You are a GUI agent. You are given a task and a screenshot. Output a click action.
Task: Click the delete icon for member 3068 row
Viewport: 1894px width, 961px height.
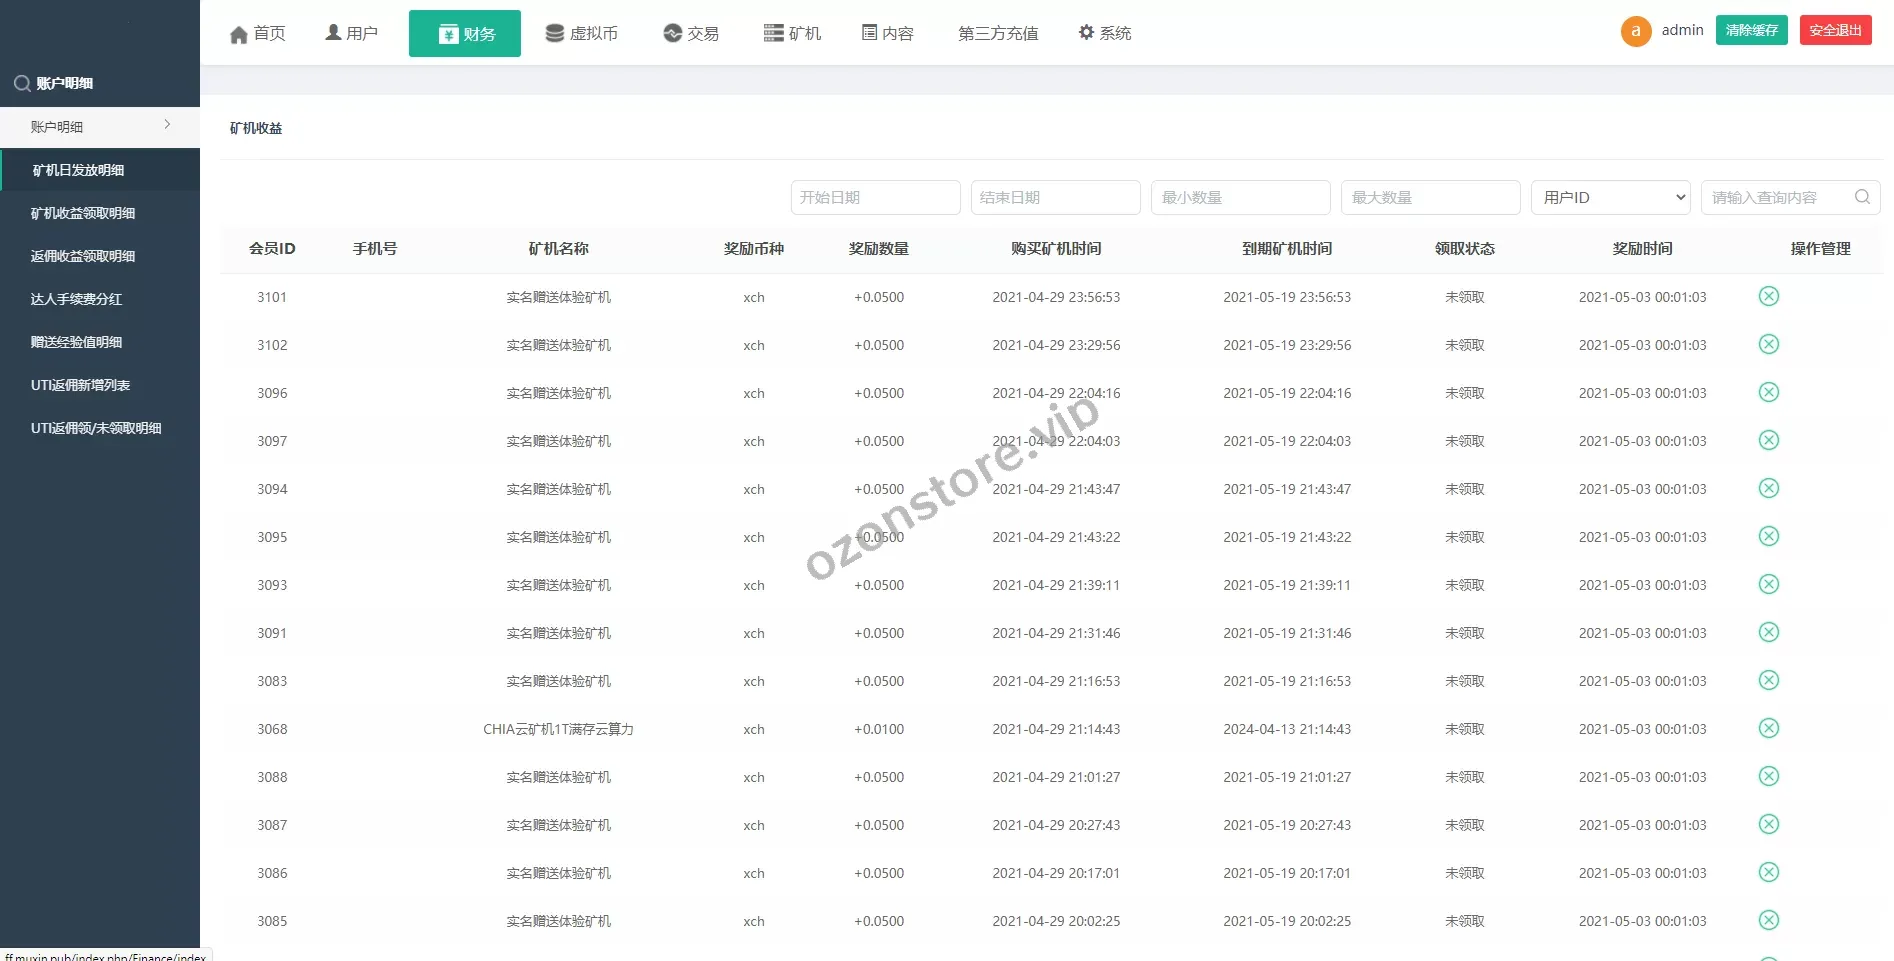[x=1768, y=728]
